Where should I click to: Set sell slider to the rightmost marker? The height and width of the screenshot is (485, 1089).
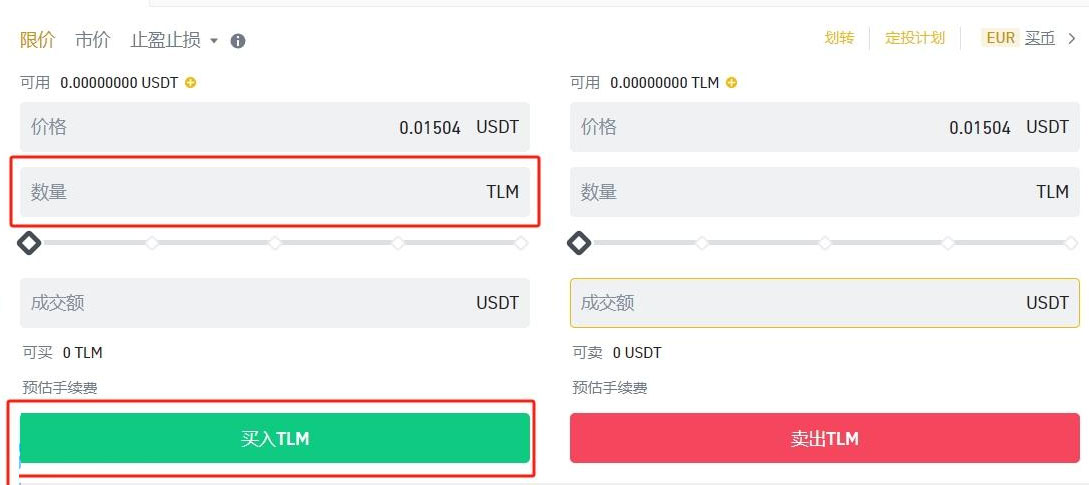point(1071,243)
